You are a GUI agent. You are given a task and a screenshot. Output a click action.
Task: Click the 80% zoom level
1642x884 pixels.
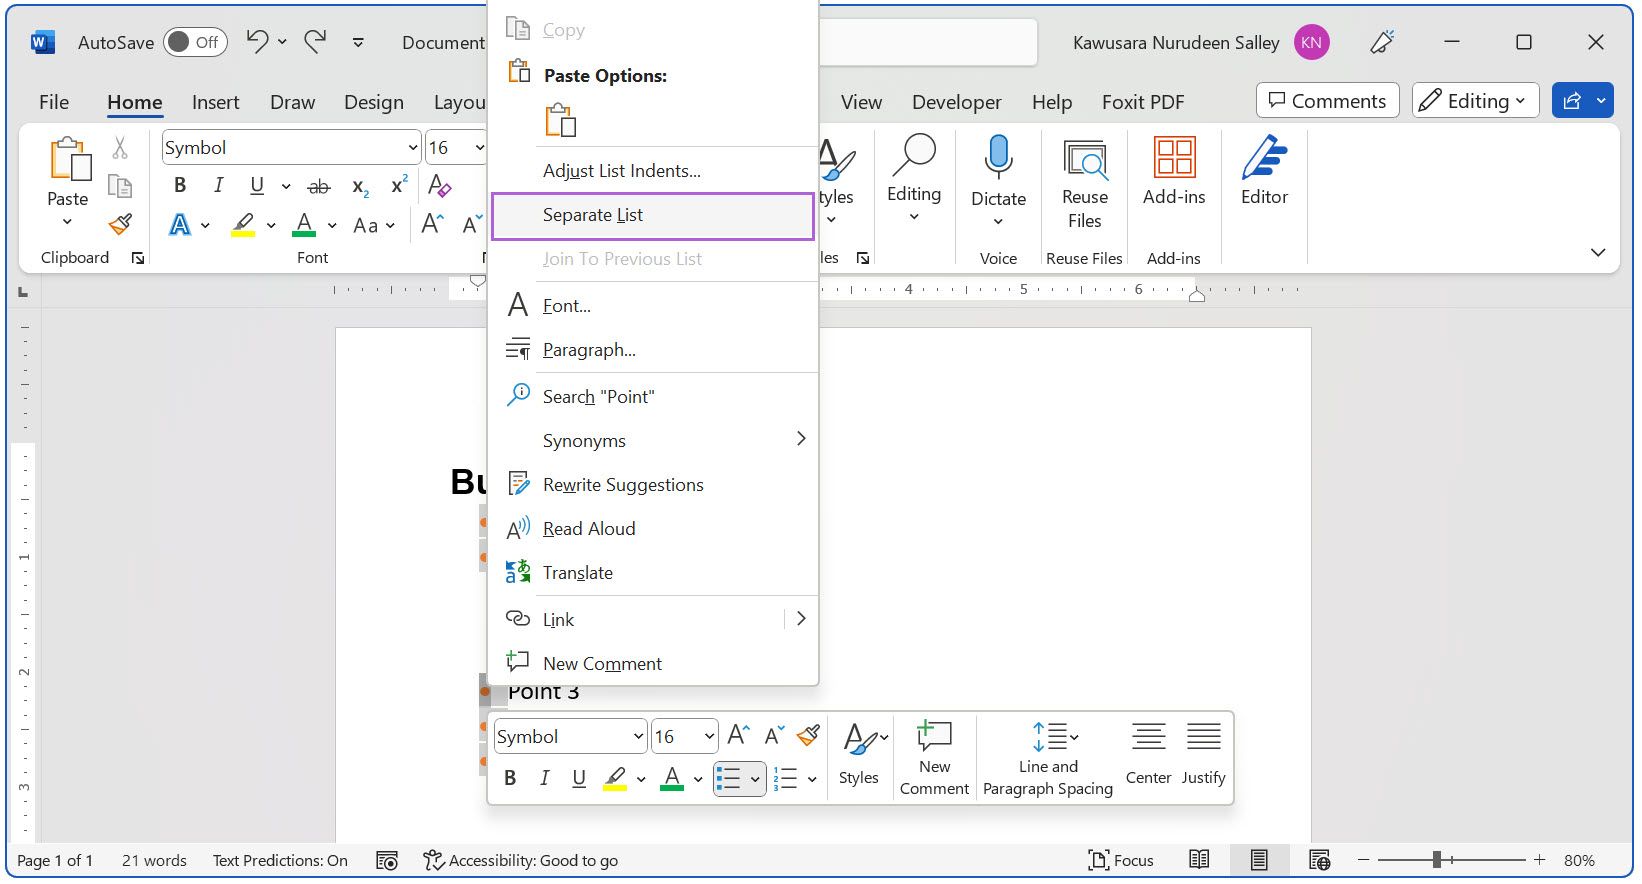click(1579, 860)
